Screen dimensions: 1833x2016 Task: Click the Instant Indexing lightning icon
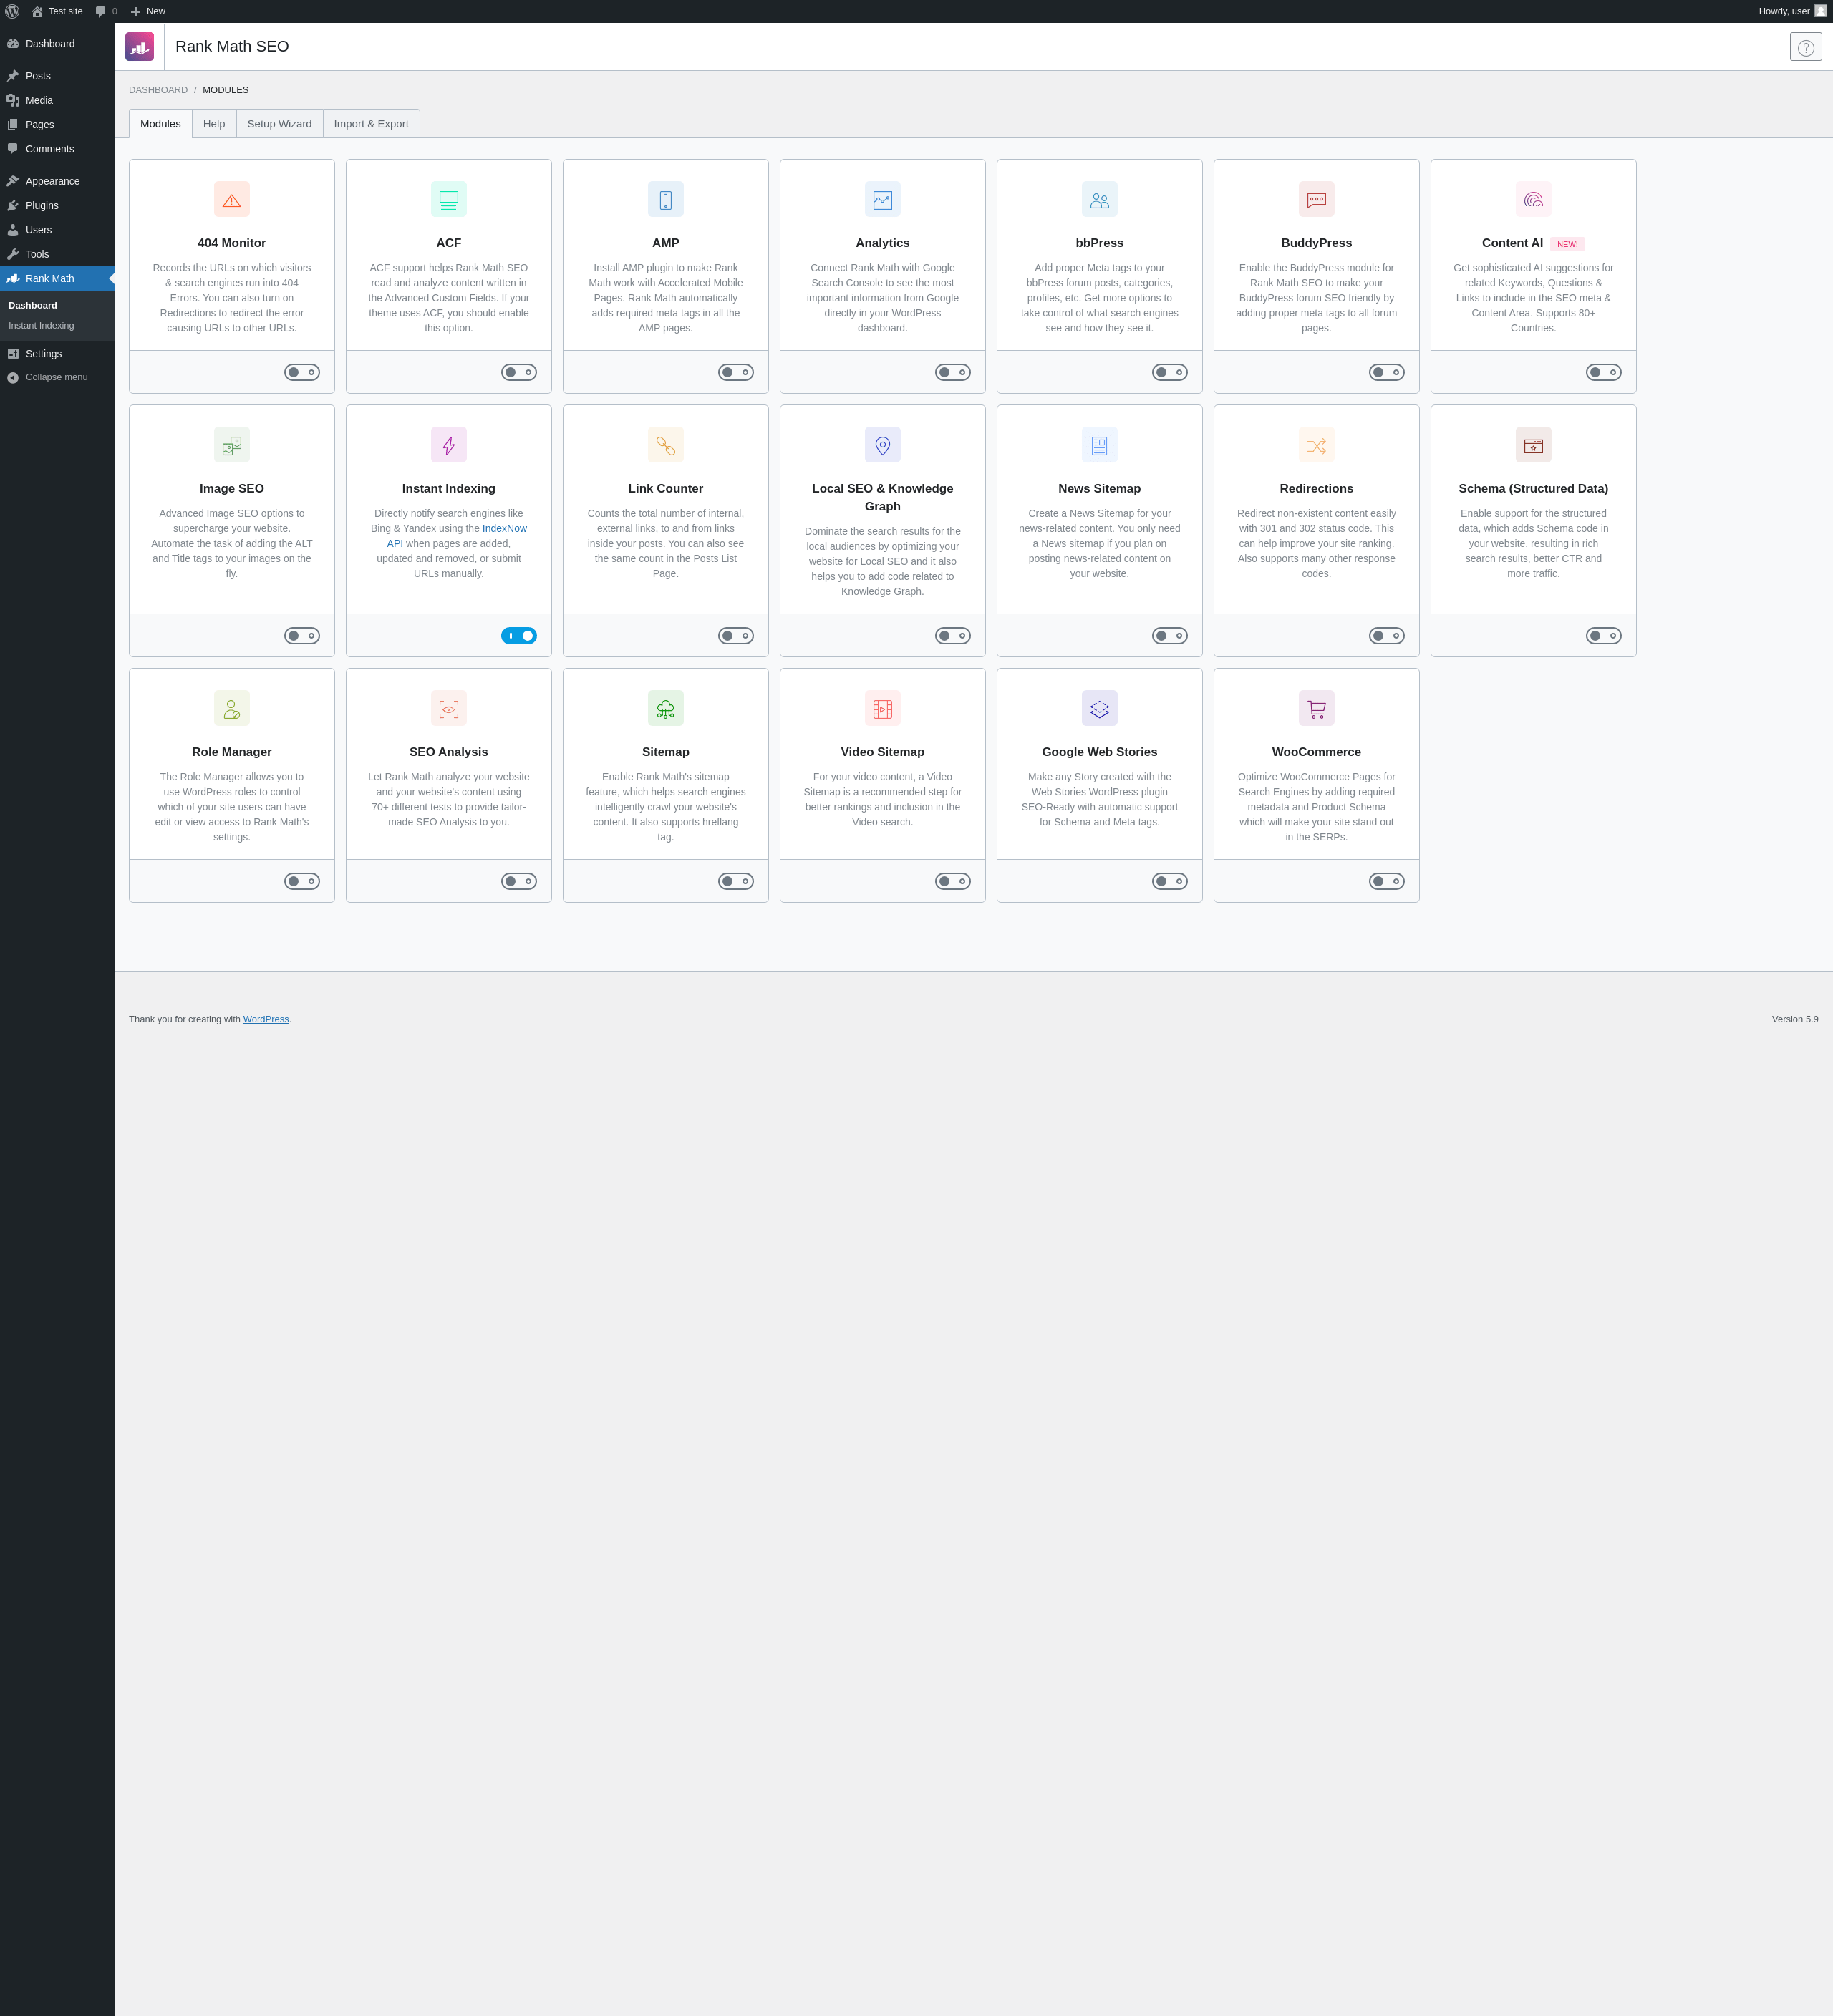[448, 445]
